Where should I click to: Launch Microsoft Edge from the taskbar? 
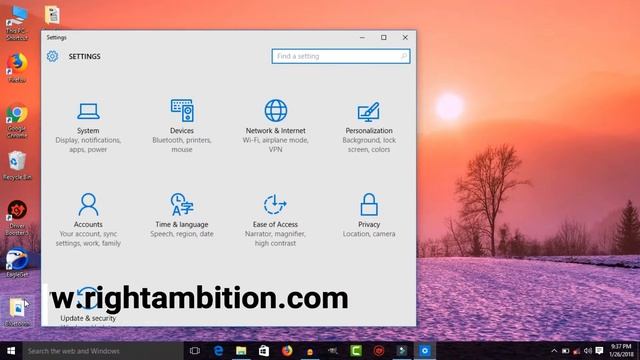click(218, 351)
